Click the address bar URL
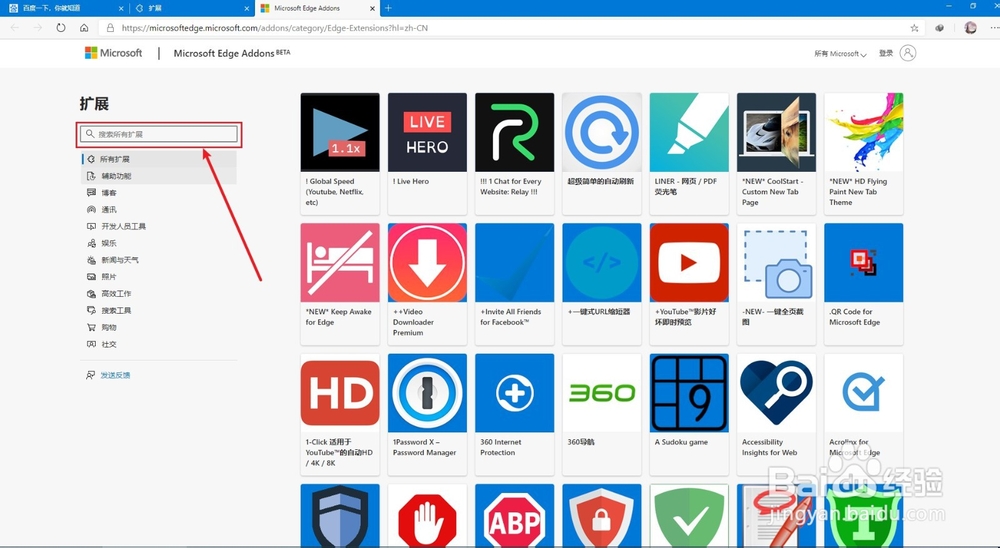The image size is (1000, 548). tap(274, 28)
